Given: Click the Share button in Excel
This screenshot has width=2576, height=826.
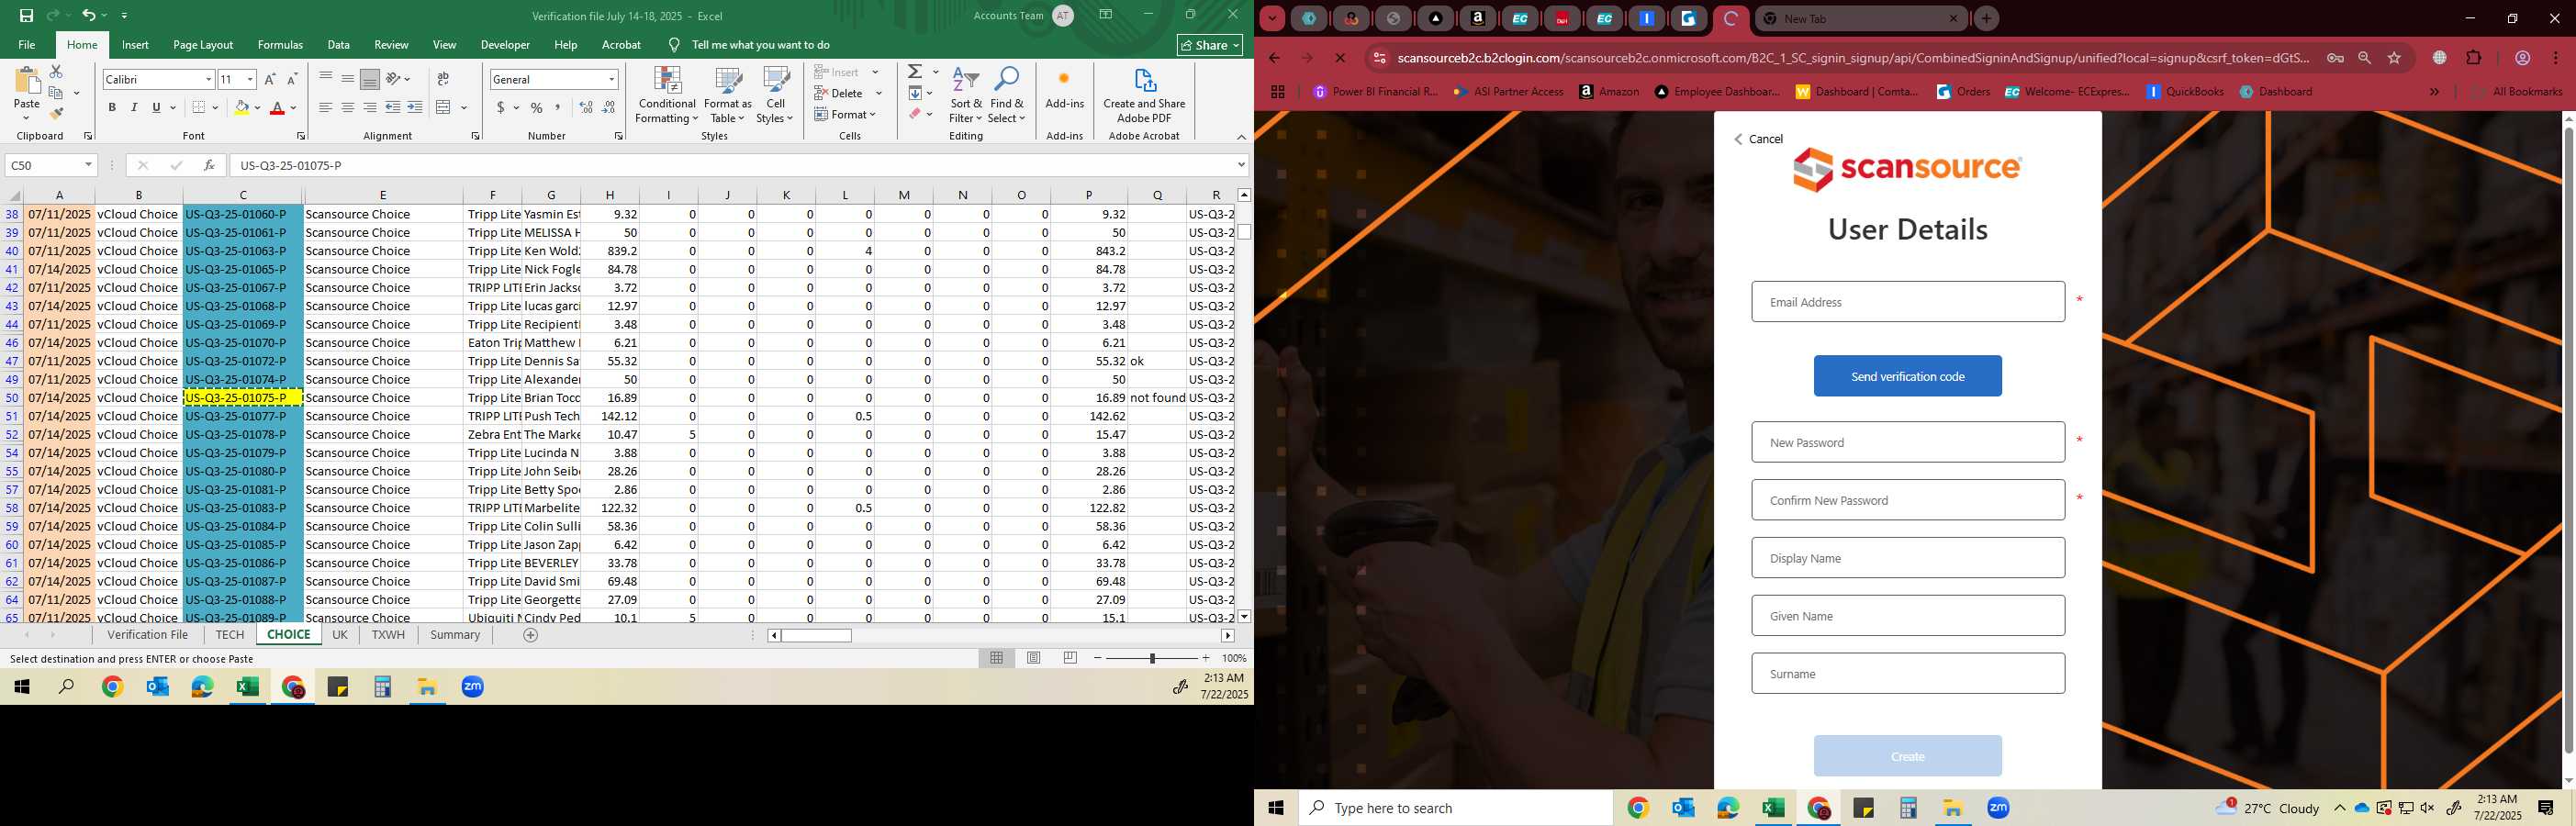Looking at the screenshot, I should click(1210, 45).
